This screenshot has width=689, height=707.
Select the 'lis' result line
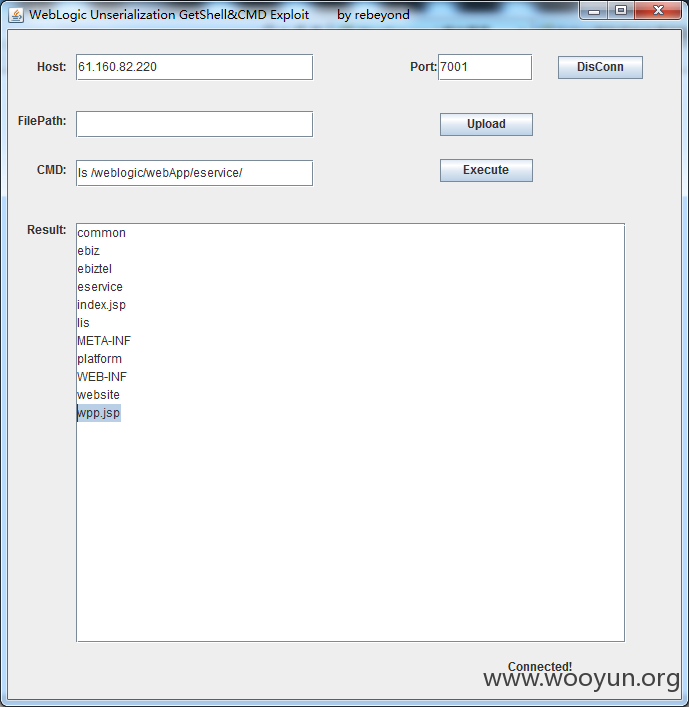point(83,323)
